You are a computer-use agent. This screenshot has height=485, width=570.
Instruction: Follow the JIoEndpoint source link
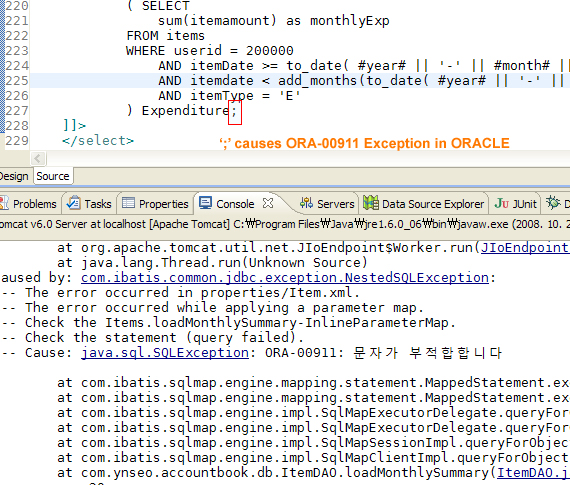click(x=525, y=248)
